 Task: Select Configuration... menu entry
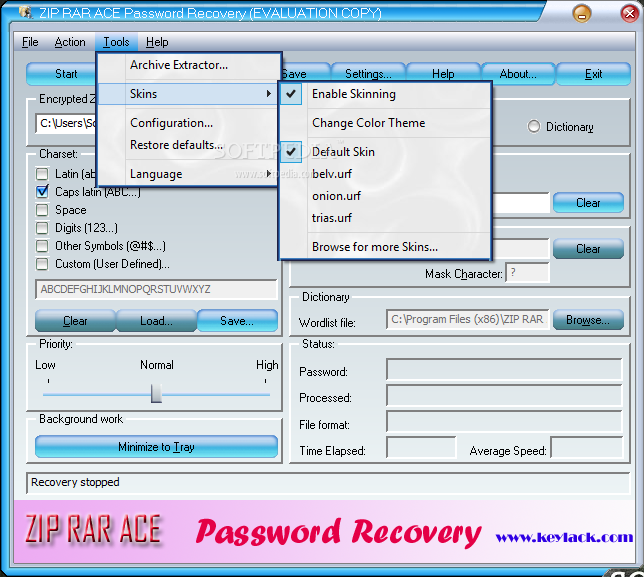point(188,123)
